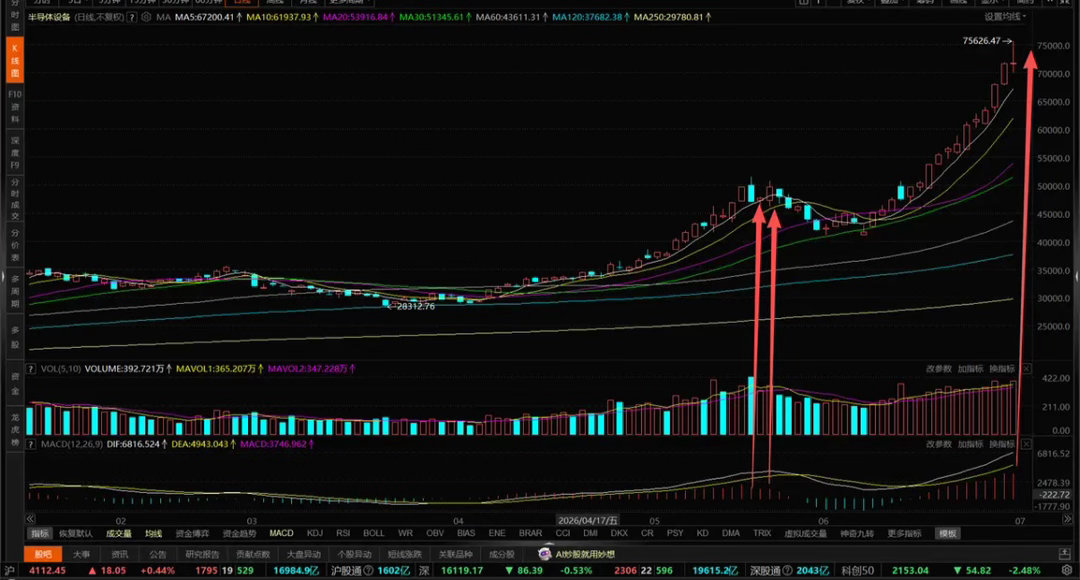Screen dimensions: 1080x580
Task: Select the OBV indicator
Action: [x=435, y=533]
